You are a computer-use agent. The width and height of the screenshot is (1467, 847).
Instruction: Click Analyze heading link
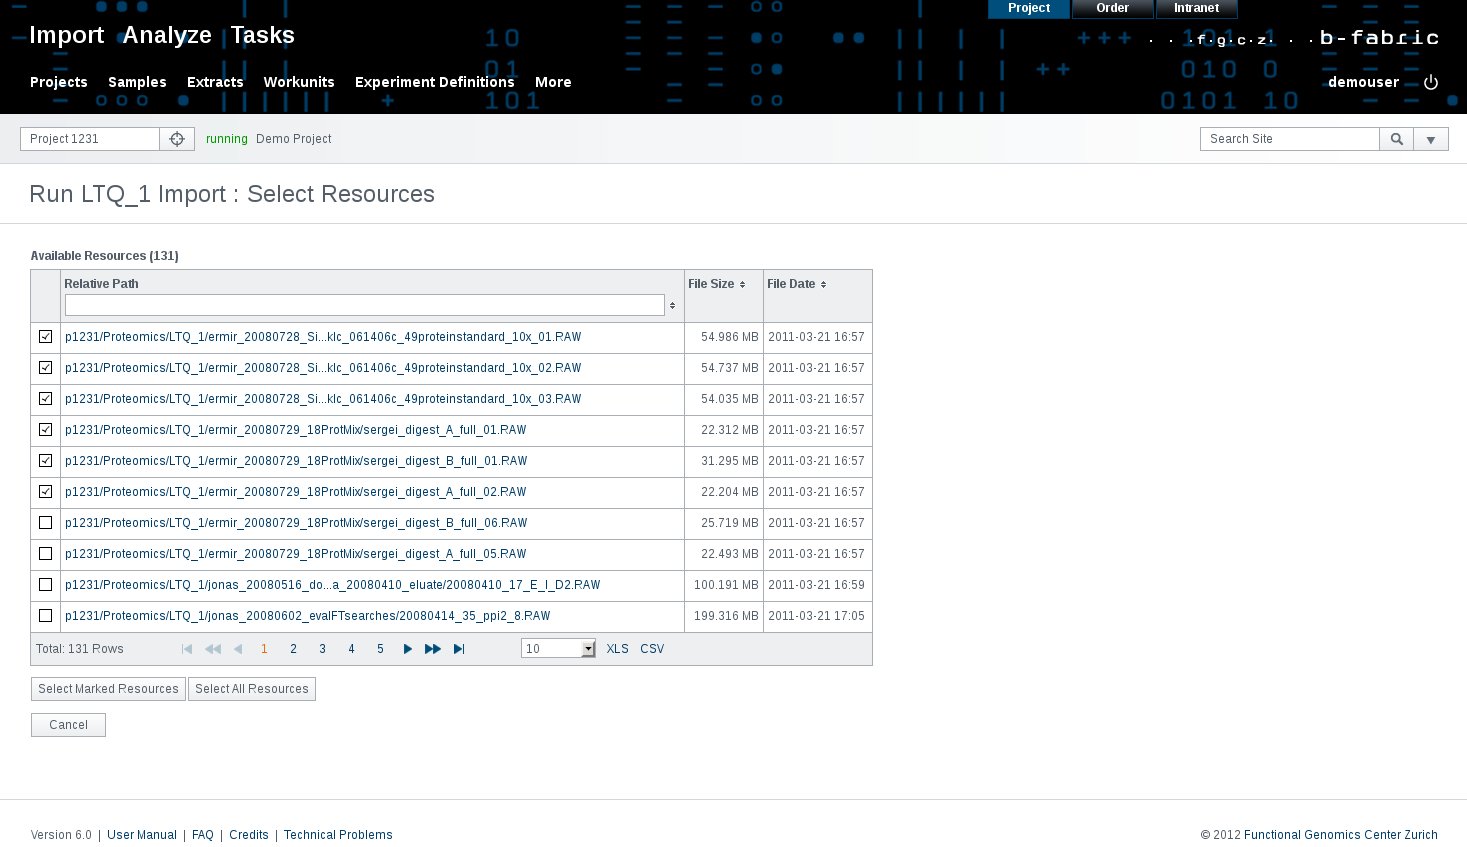(x=167, y=35)
